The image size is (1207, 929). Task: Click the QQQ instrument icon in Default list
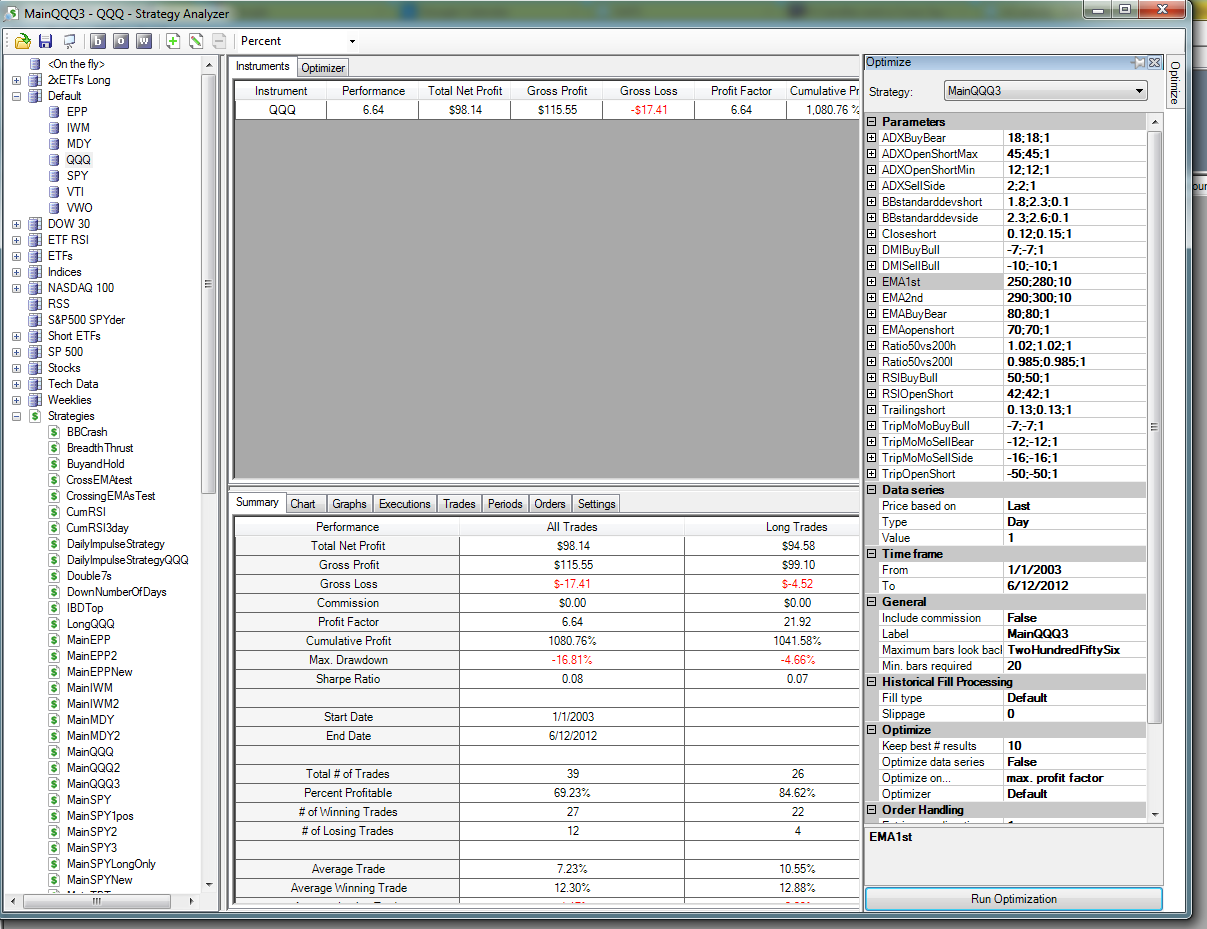pyautogui.click(x=55, y=160)
